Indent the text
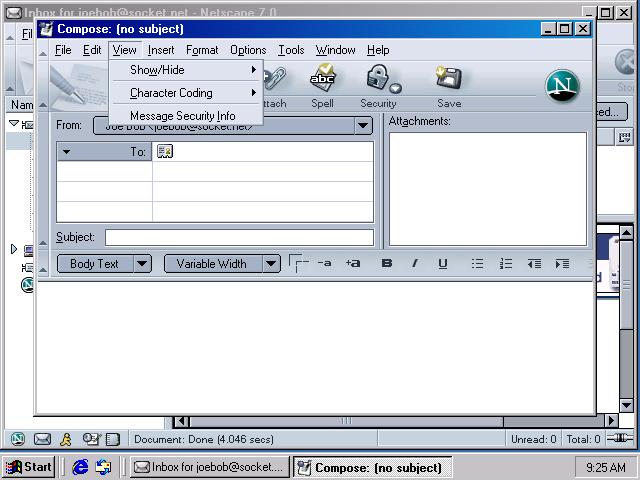 (562, 264)
